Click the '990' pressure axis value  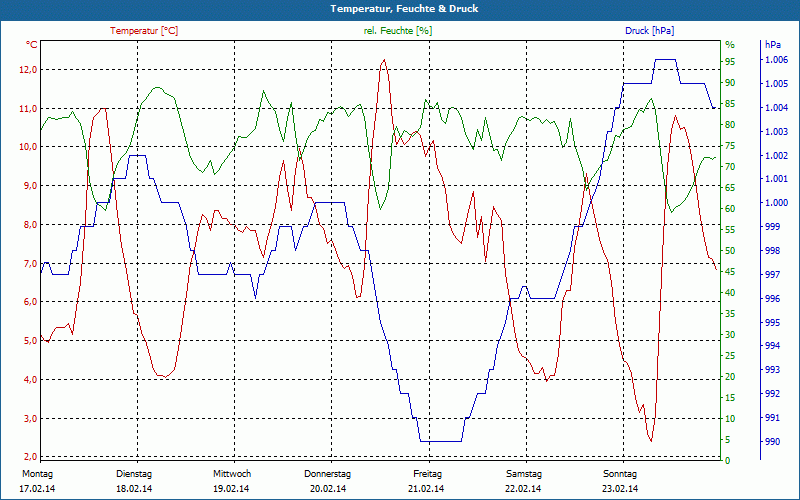pyautogui.click(x=772, y=441)
